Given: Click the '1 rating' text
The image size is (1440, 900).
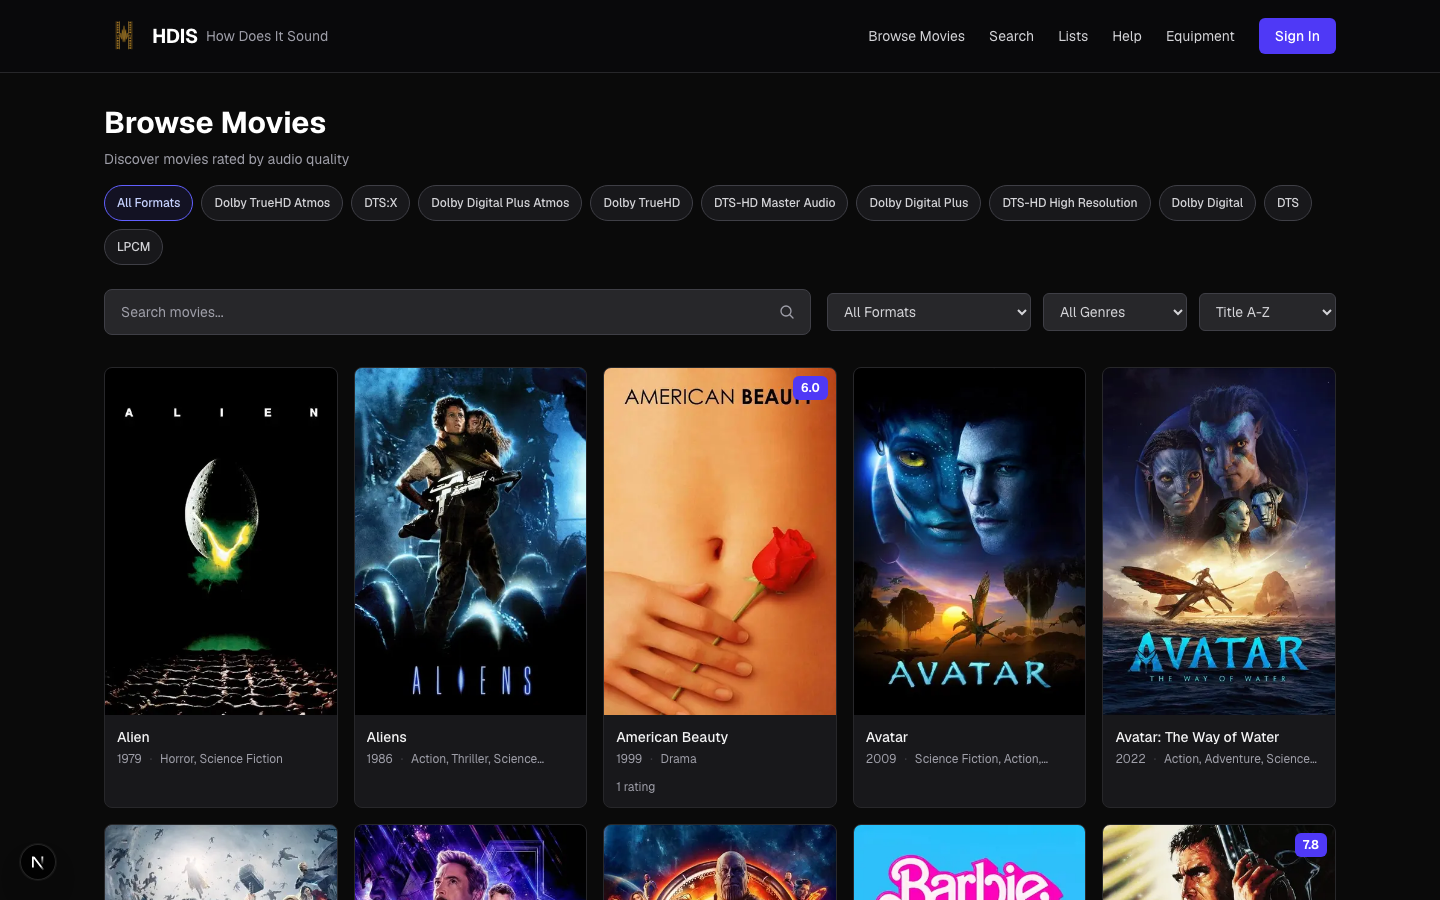Looking at the screenshot, I should point(636,787).
